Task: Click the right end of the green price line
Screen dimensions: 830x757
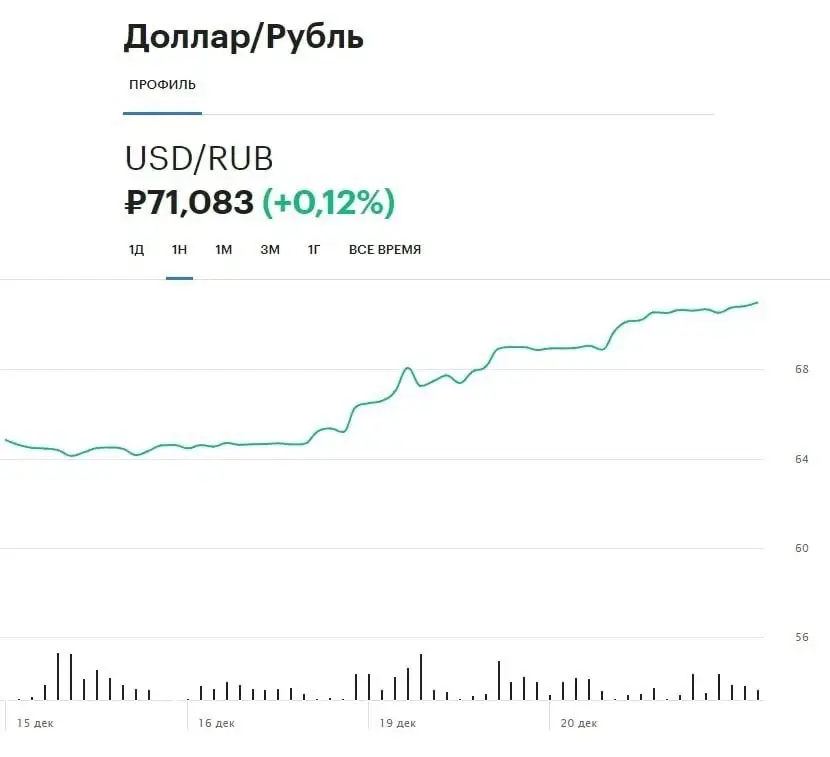Action: coord(756,302)
